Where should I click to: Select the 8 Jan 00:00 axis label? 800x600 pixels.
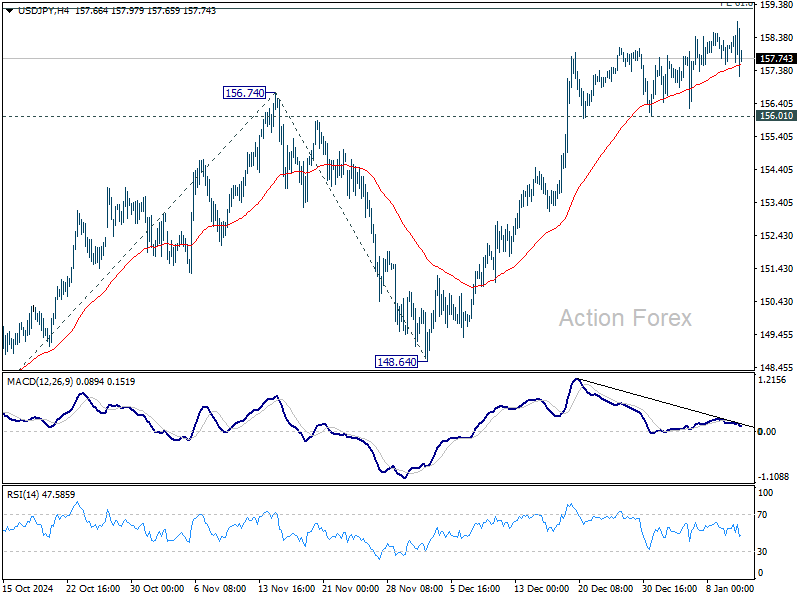[728, 589]
